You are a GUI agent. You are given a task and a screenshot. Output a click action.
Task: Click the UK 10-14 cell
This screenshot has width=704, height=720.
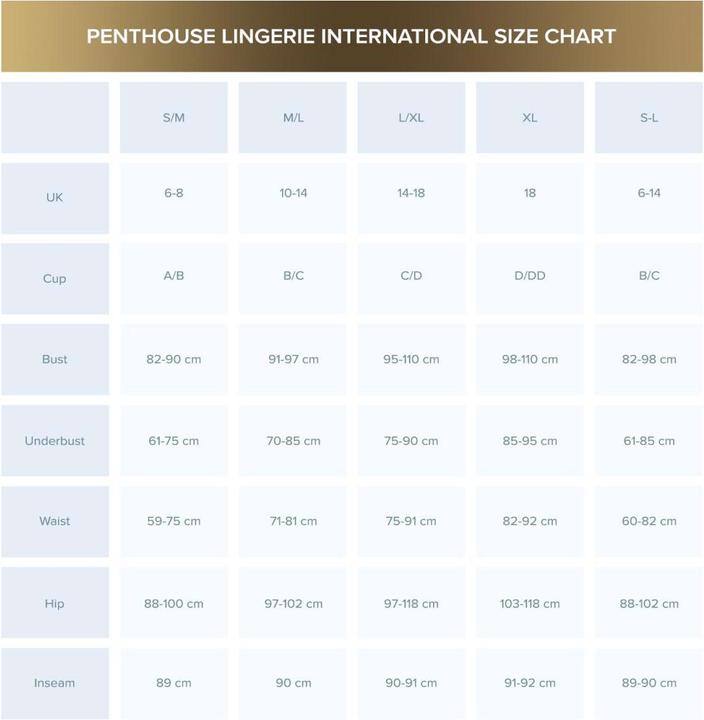point(293,194)
